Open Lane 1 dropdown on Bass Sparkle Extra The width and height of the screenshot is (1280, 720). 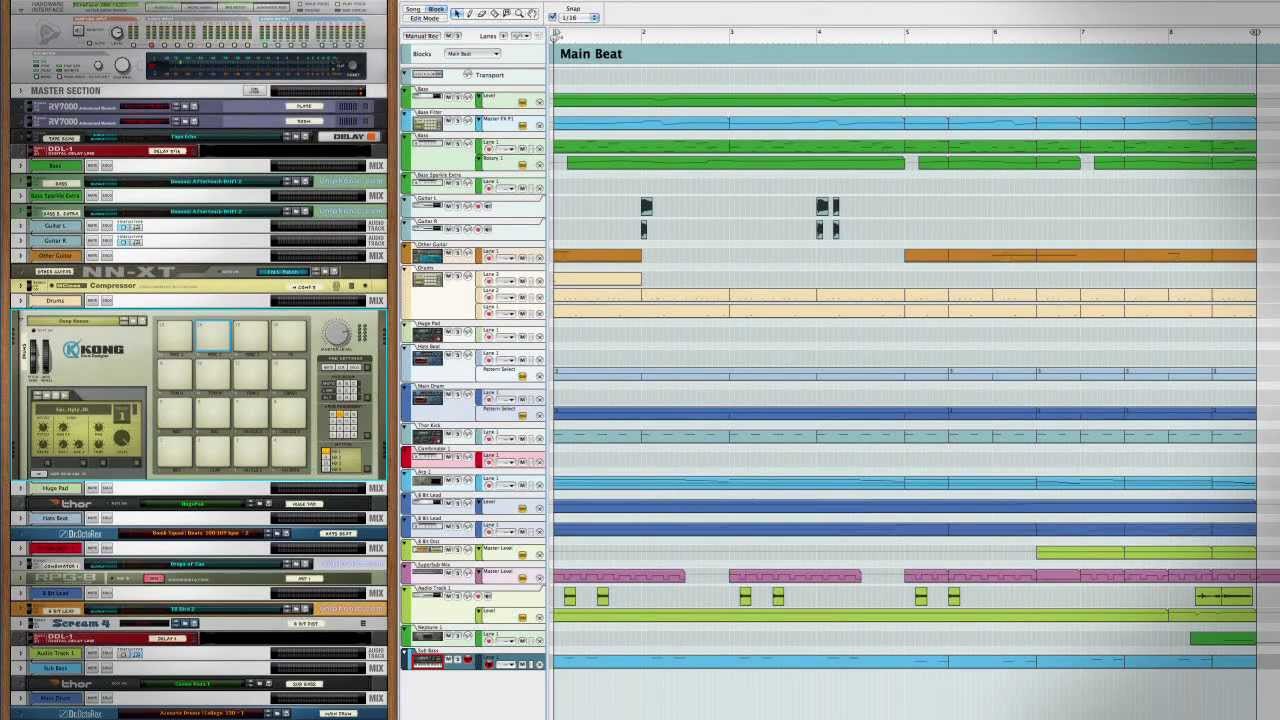point(505,188)
